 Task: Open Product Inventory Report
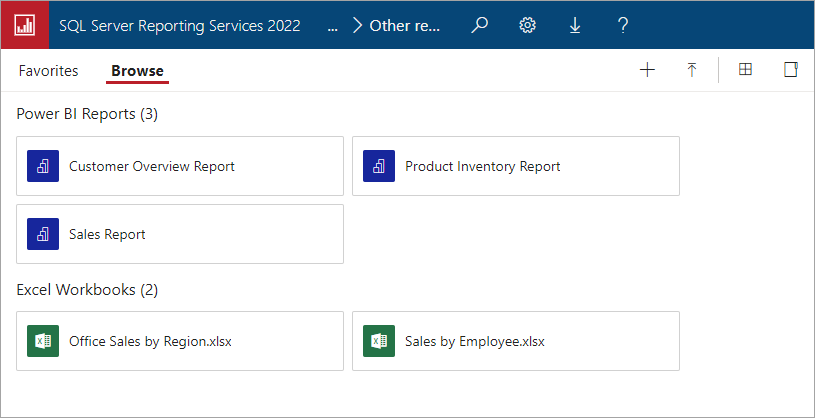(x=482, y=166)
